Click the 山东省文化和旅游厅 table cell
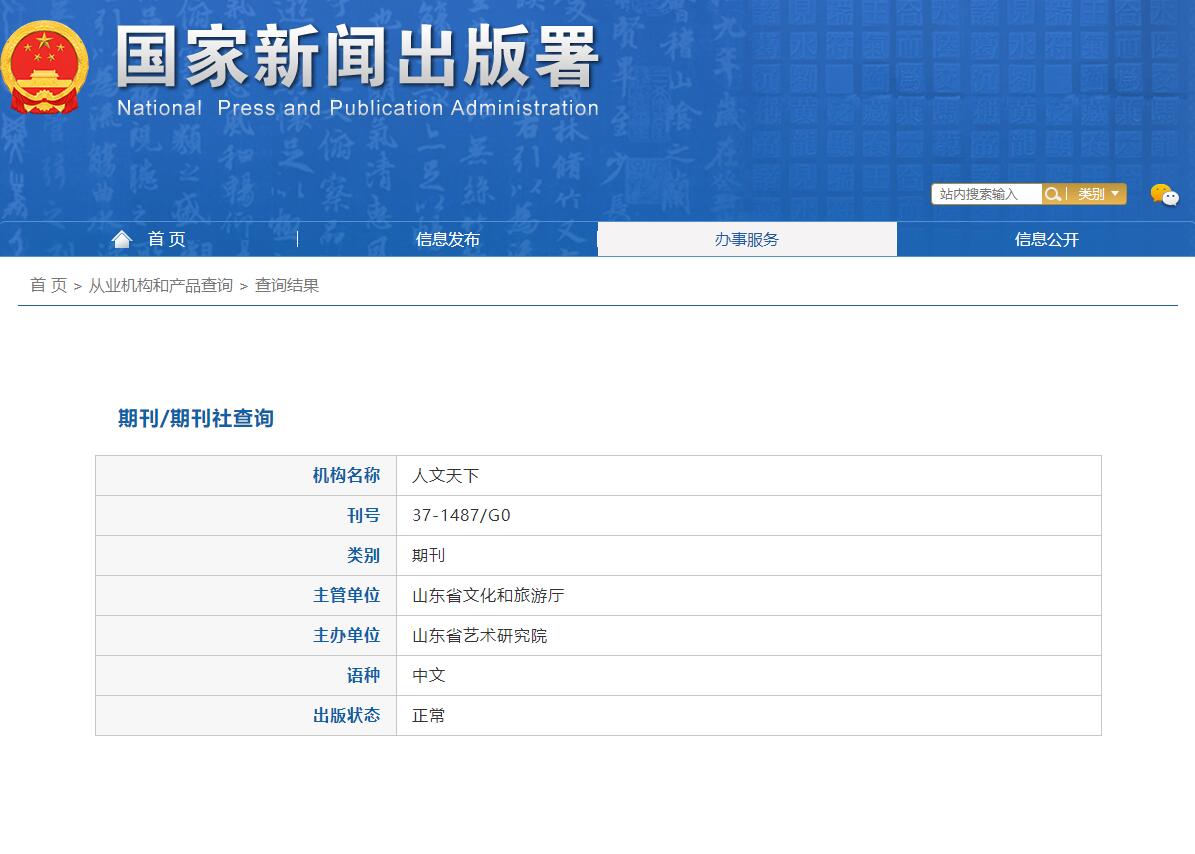Screen dimensions: 1195x854 point(488,596)
